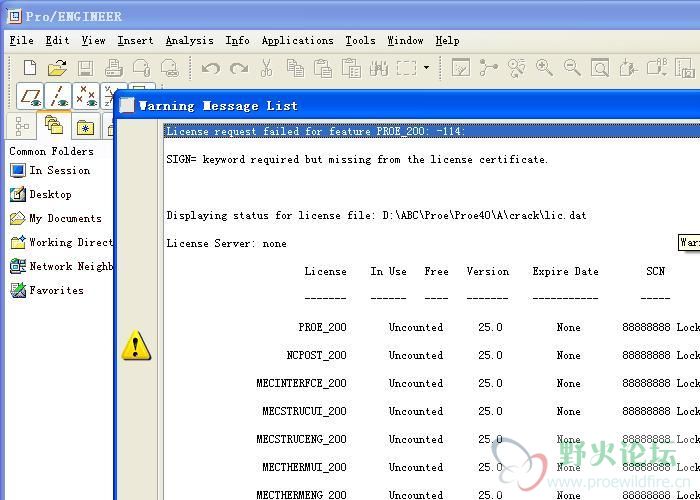Click the Refit view icon

tap(600, 68)
